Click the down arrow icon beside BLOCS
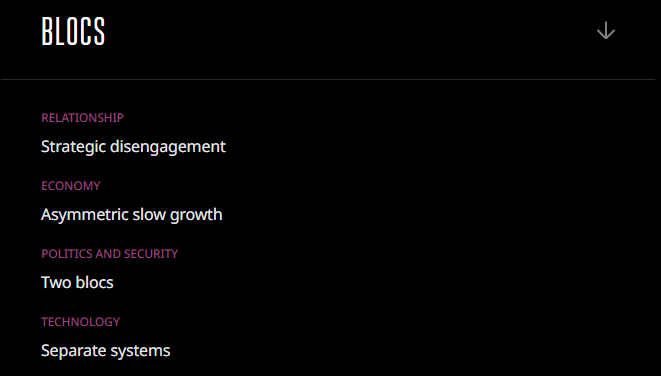Screen dimensions: 661x376 click(606, 31)
